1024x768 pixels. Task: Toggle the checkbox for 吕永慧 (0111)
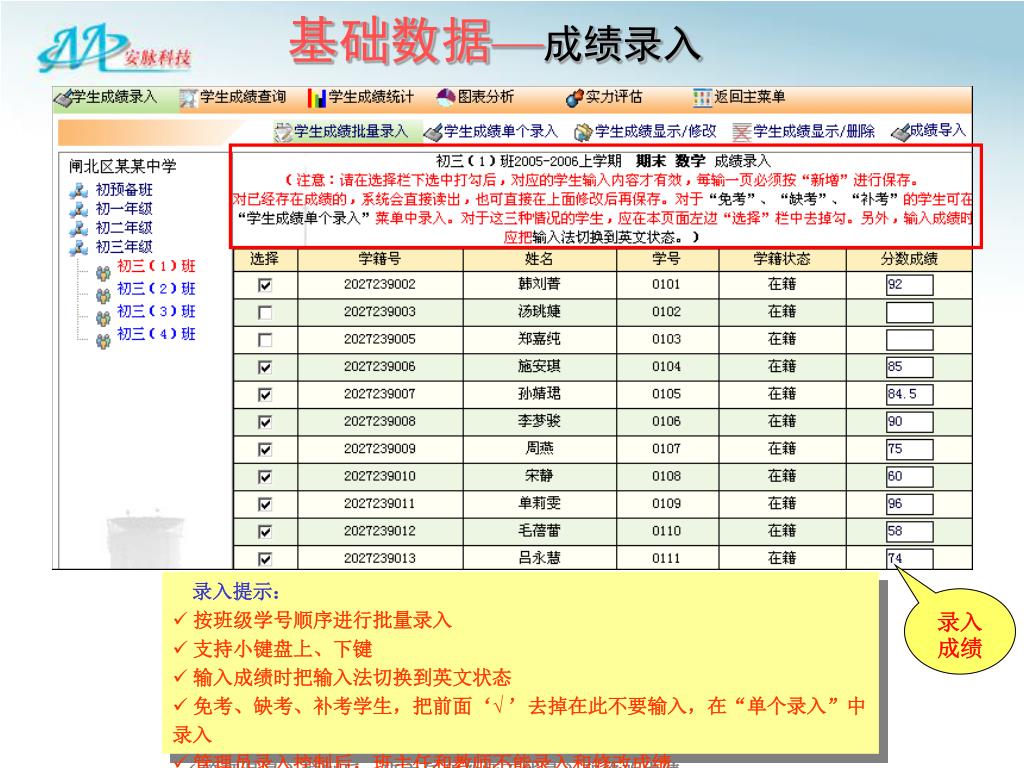(x=264, y=559)
